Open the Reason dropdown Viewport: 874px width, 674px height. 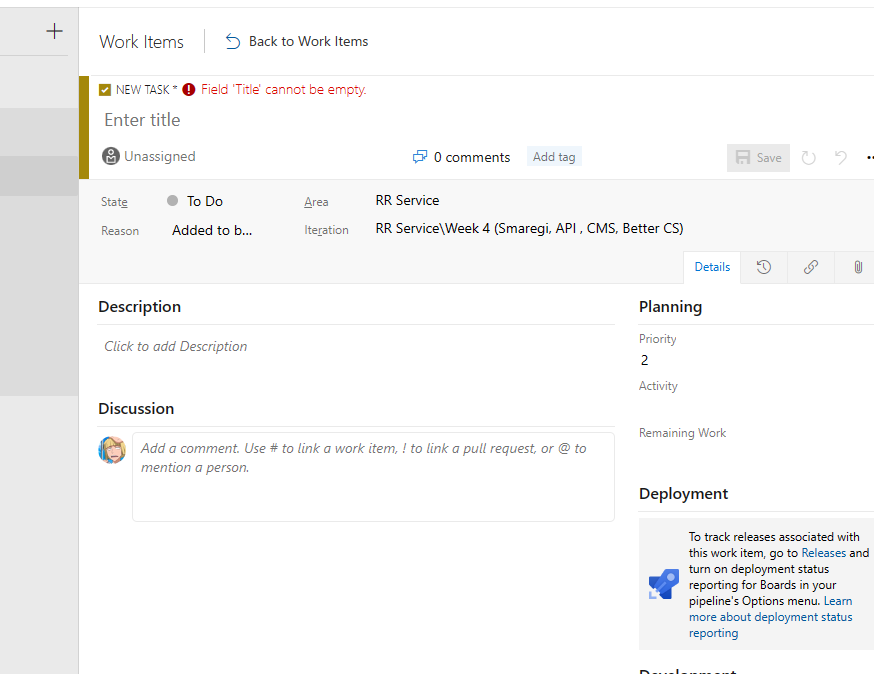click(211, 230)
